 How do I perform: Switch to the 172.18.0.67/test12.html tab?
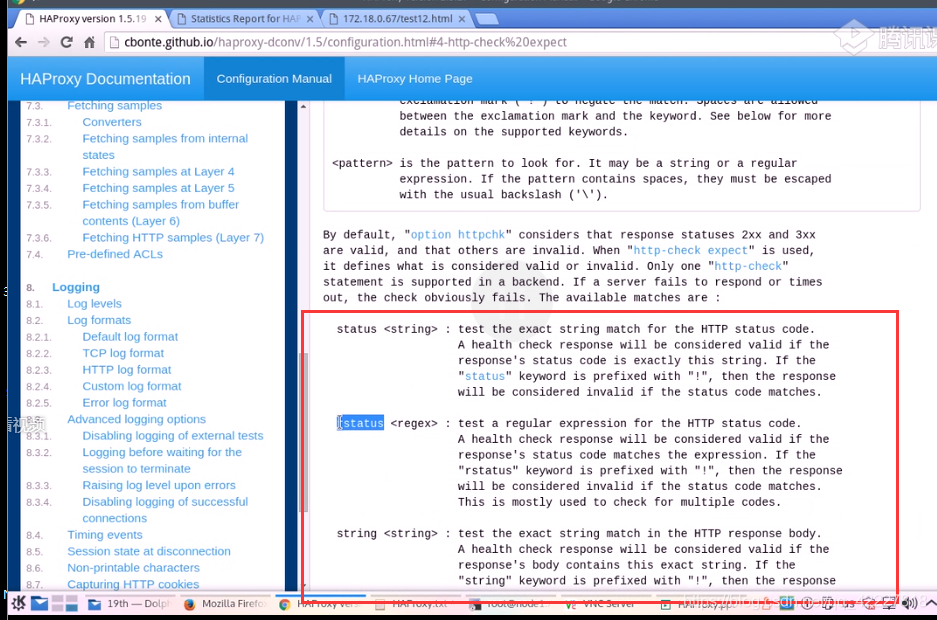click(x=397, y=19)
